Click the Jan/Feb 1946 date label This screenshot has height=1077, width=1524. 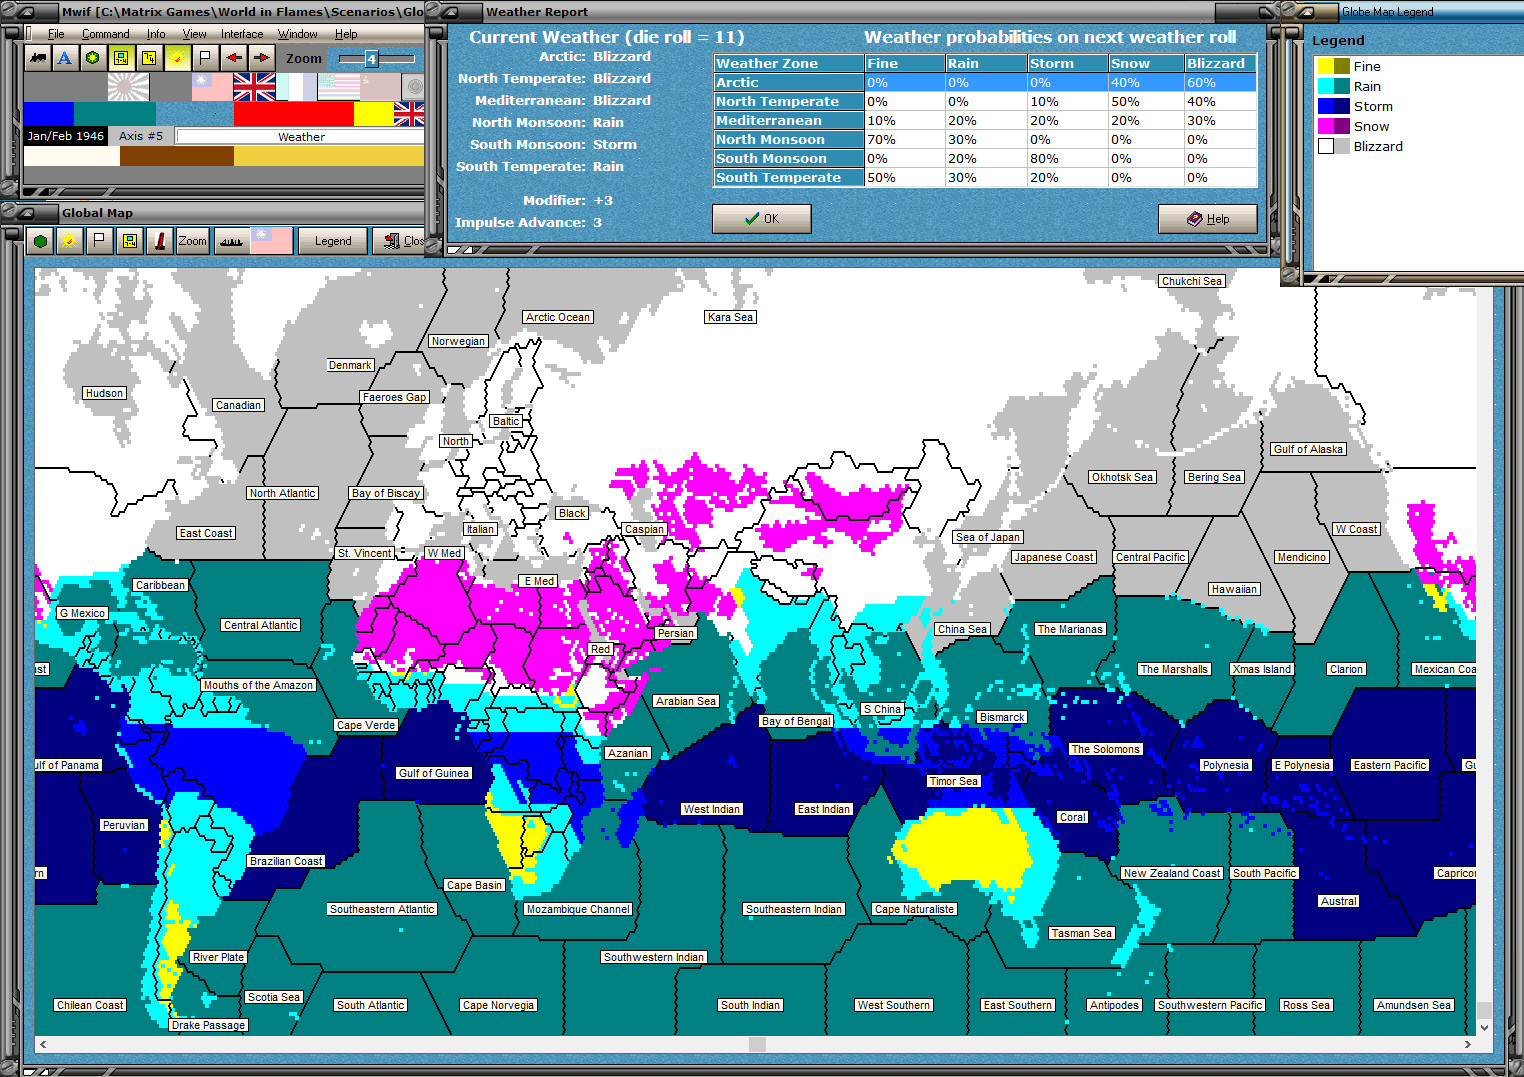pyautogui.click(x=66, y=136)
